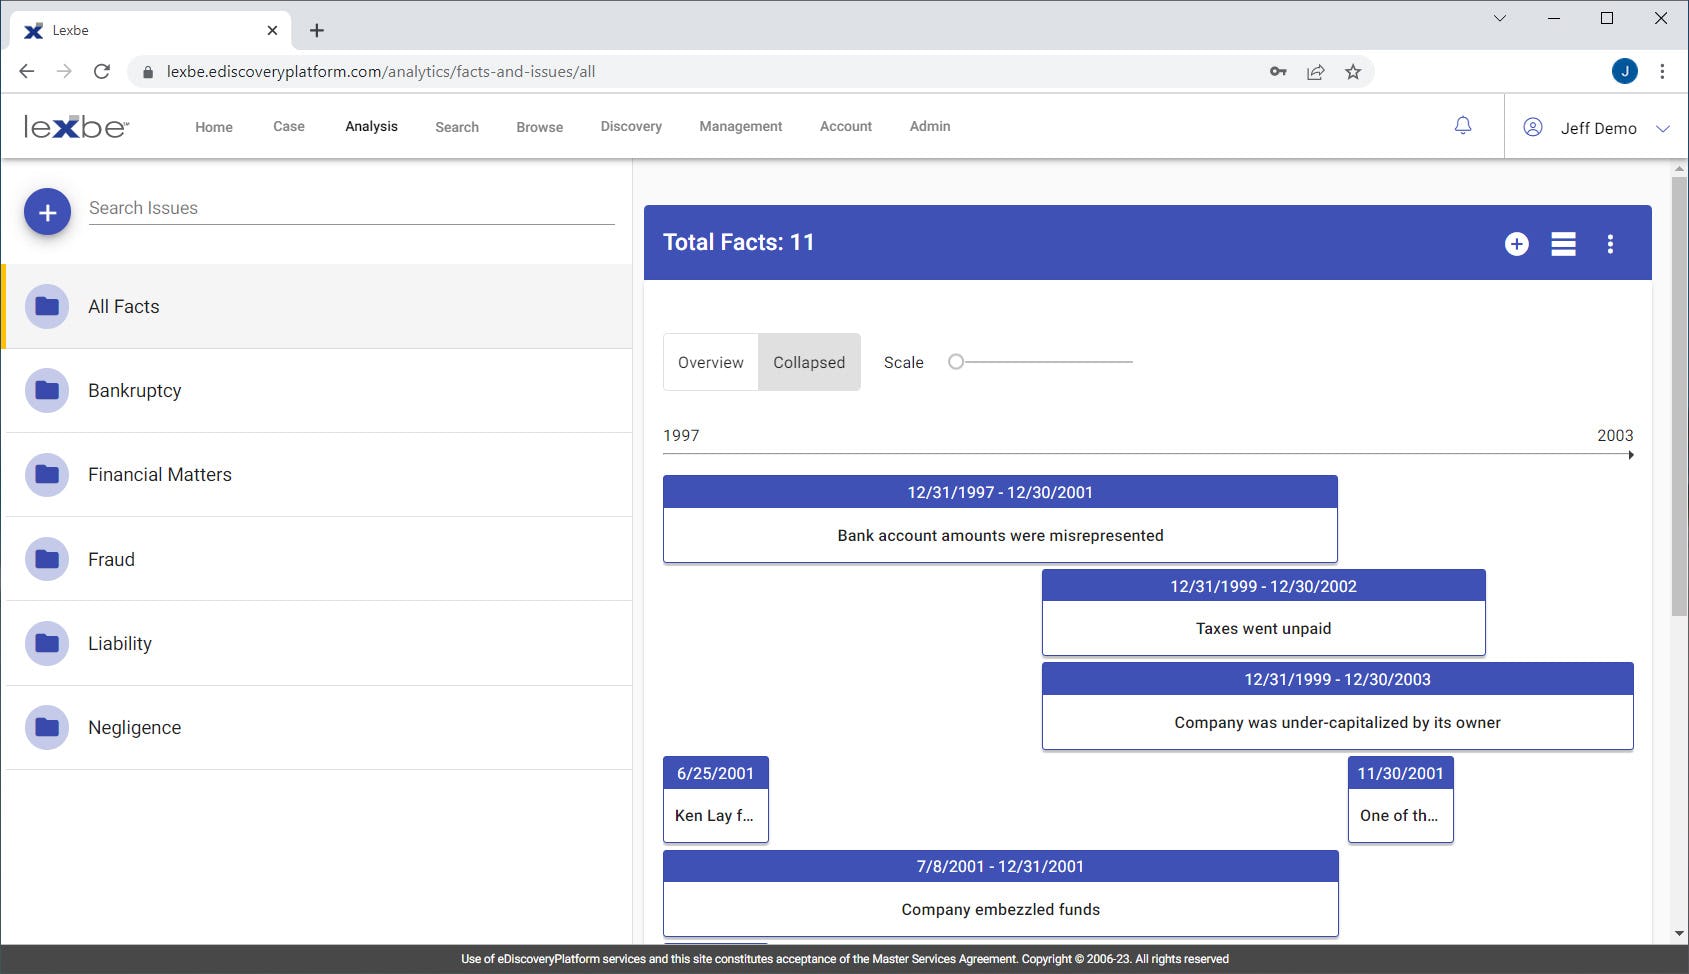Open the Management menu
Viewport: 1689px width, 974px height.
pos(740,126)
